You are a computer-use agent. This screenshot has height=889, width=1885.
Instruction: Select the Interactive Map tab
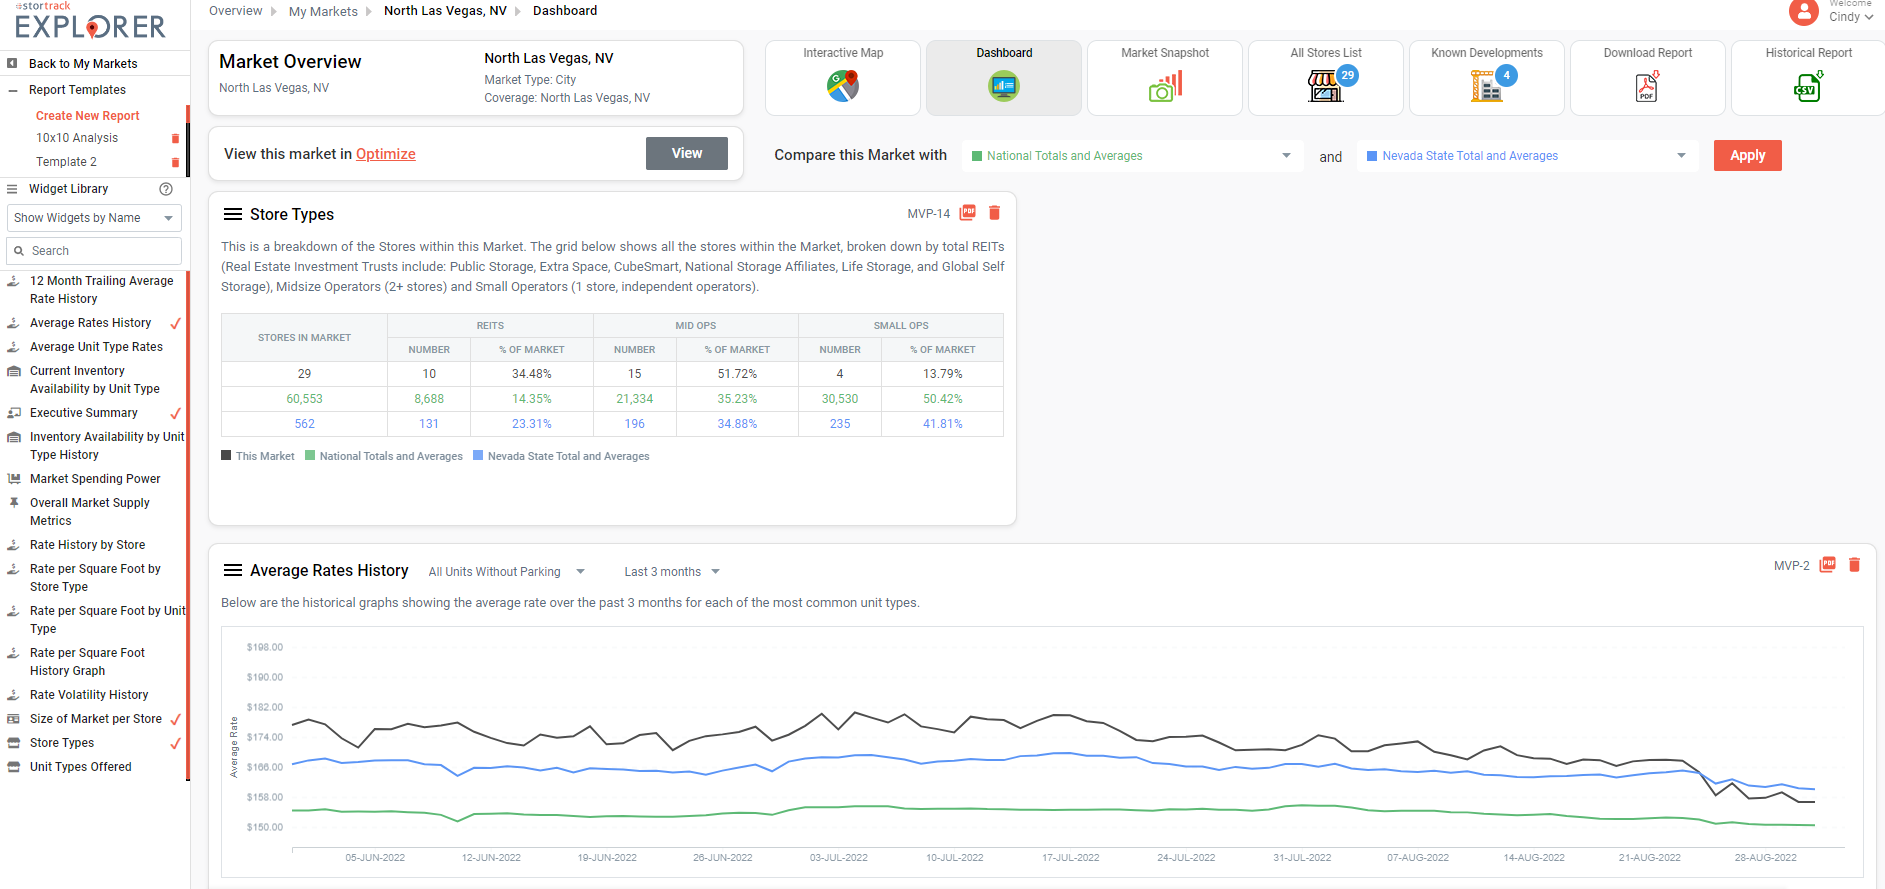point(843,78)
